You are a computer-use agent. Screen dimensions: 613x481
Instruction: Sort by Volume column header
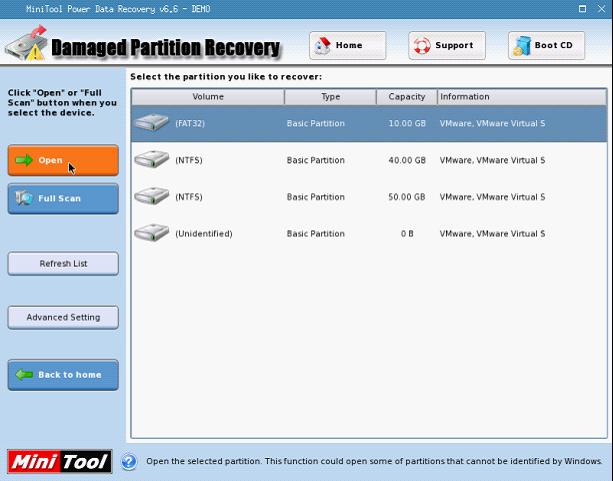coord(208,97)
